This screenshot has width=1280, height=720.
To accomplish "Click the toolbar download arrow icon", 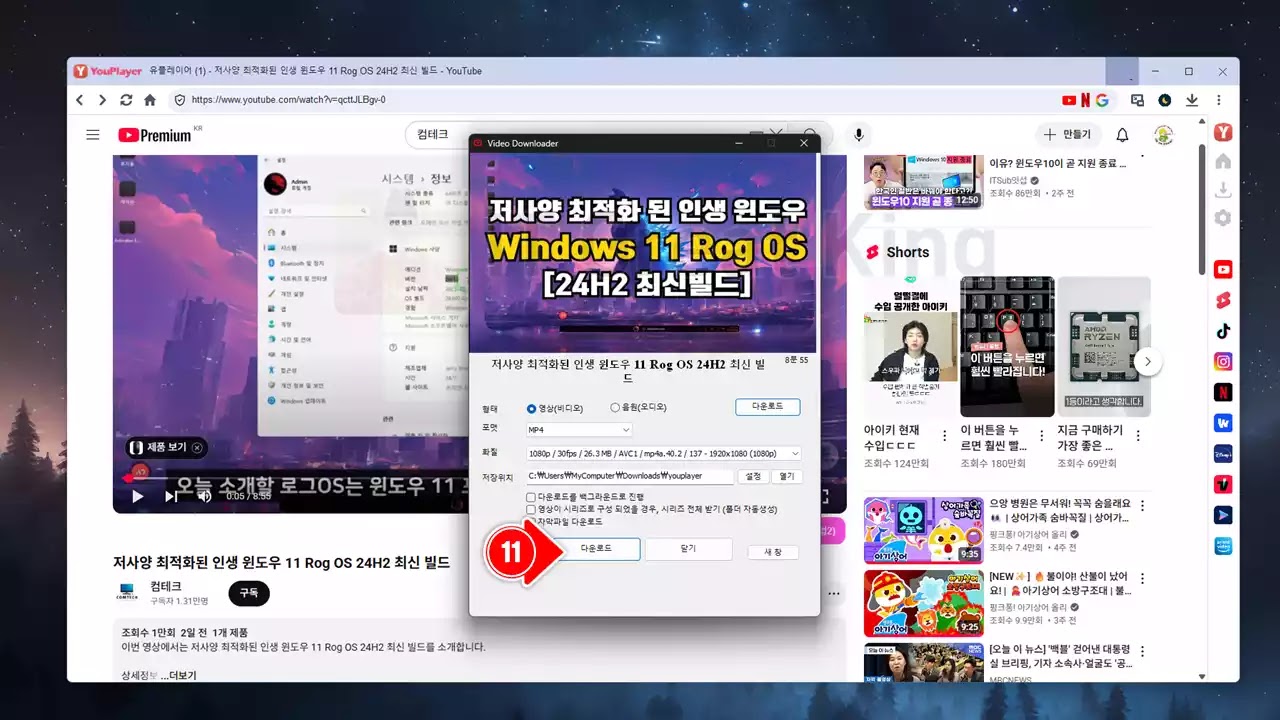I will point(1192,100).
